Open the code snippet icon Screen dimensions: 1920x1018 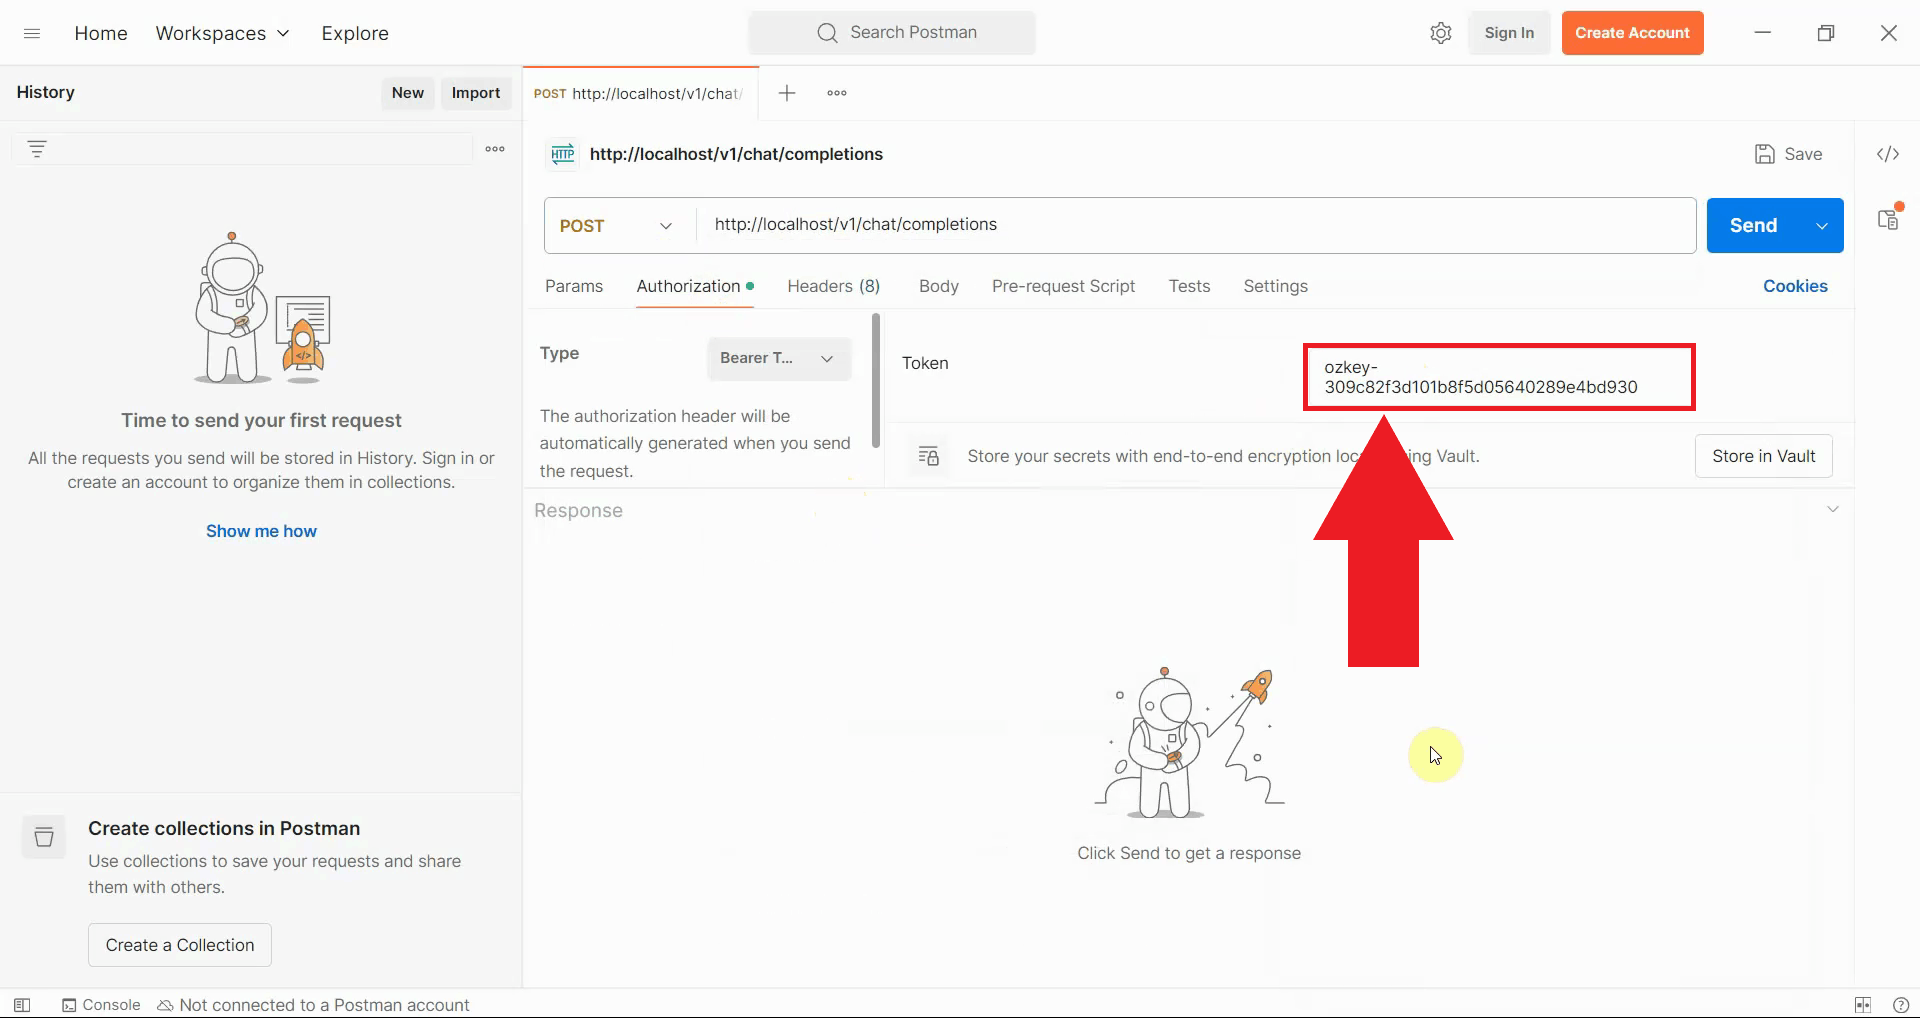click(x=1887, y=154)
